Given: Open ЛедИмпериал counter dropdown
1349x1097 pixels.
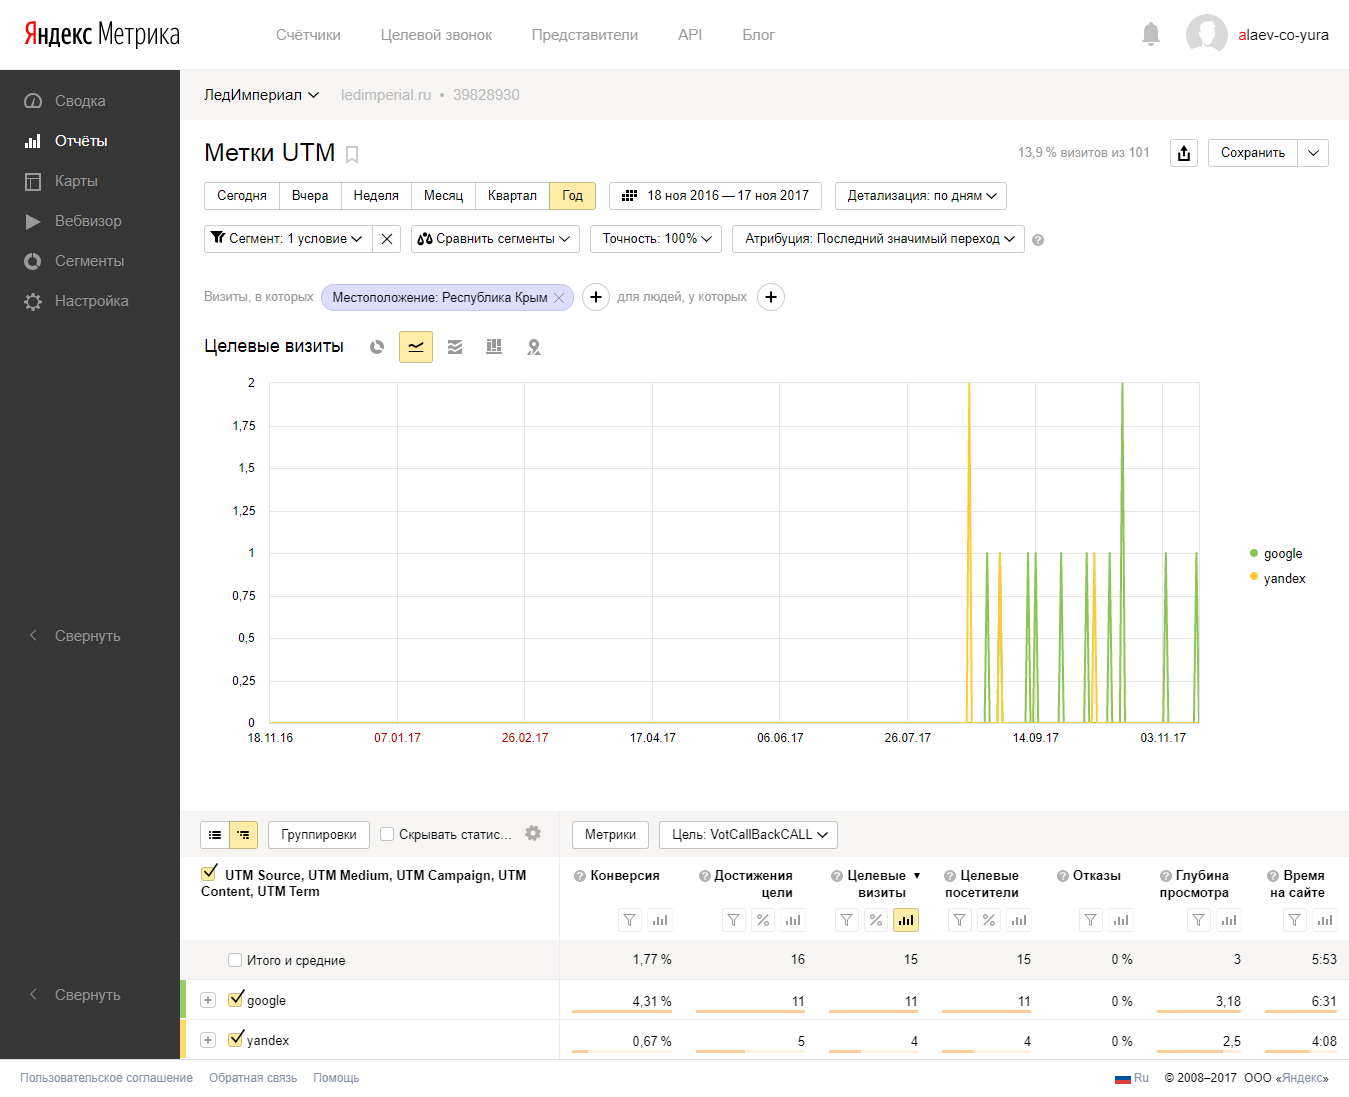Looking at the screenshot, I should pos(261,95).
